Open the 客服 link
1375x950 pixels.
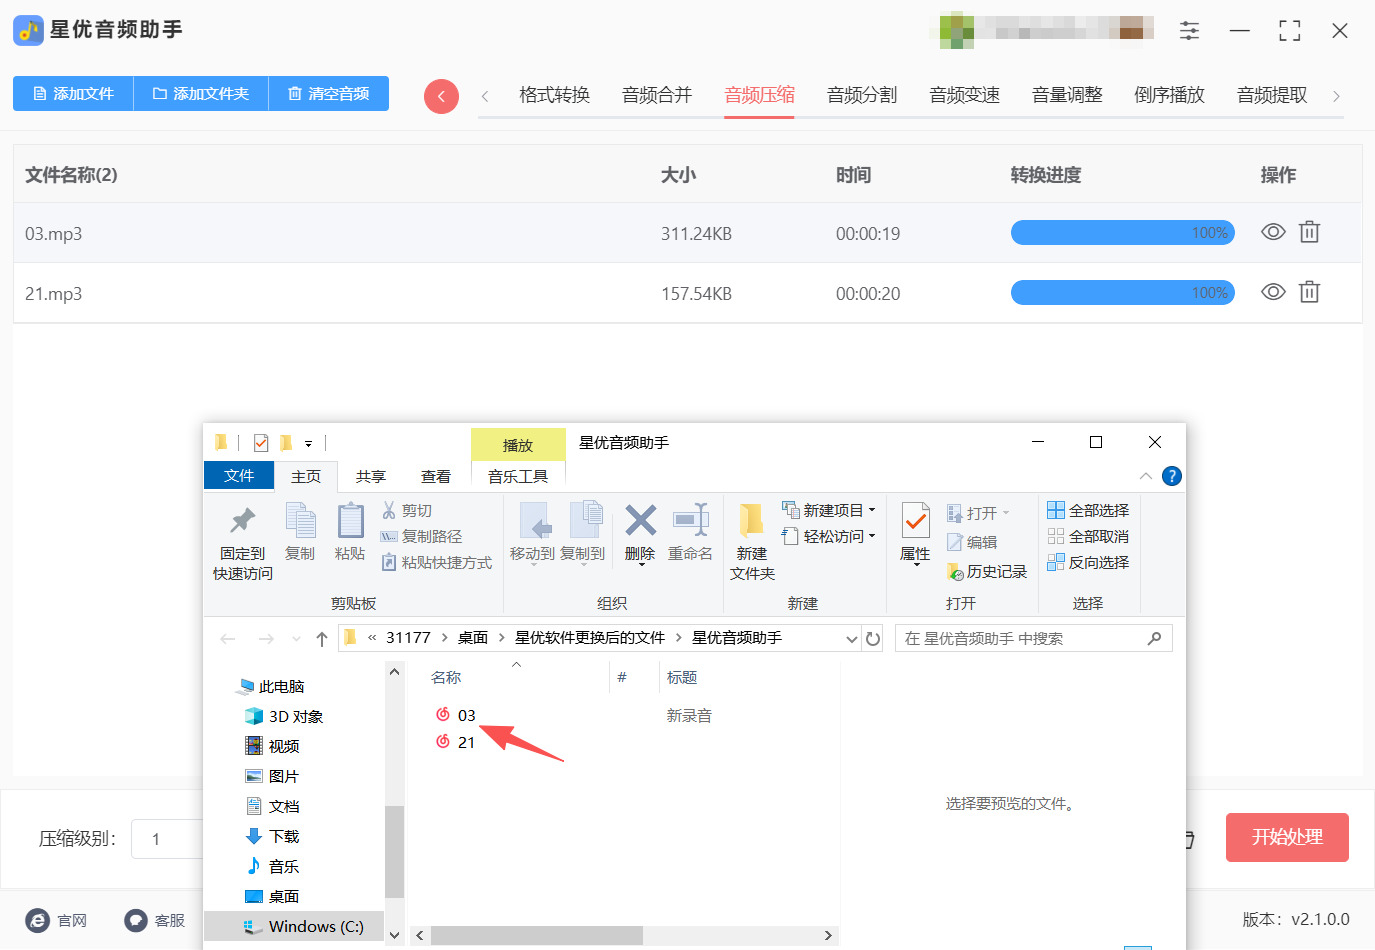point(155,920)
